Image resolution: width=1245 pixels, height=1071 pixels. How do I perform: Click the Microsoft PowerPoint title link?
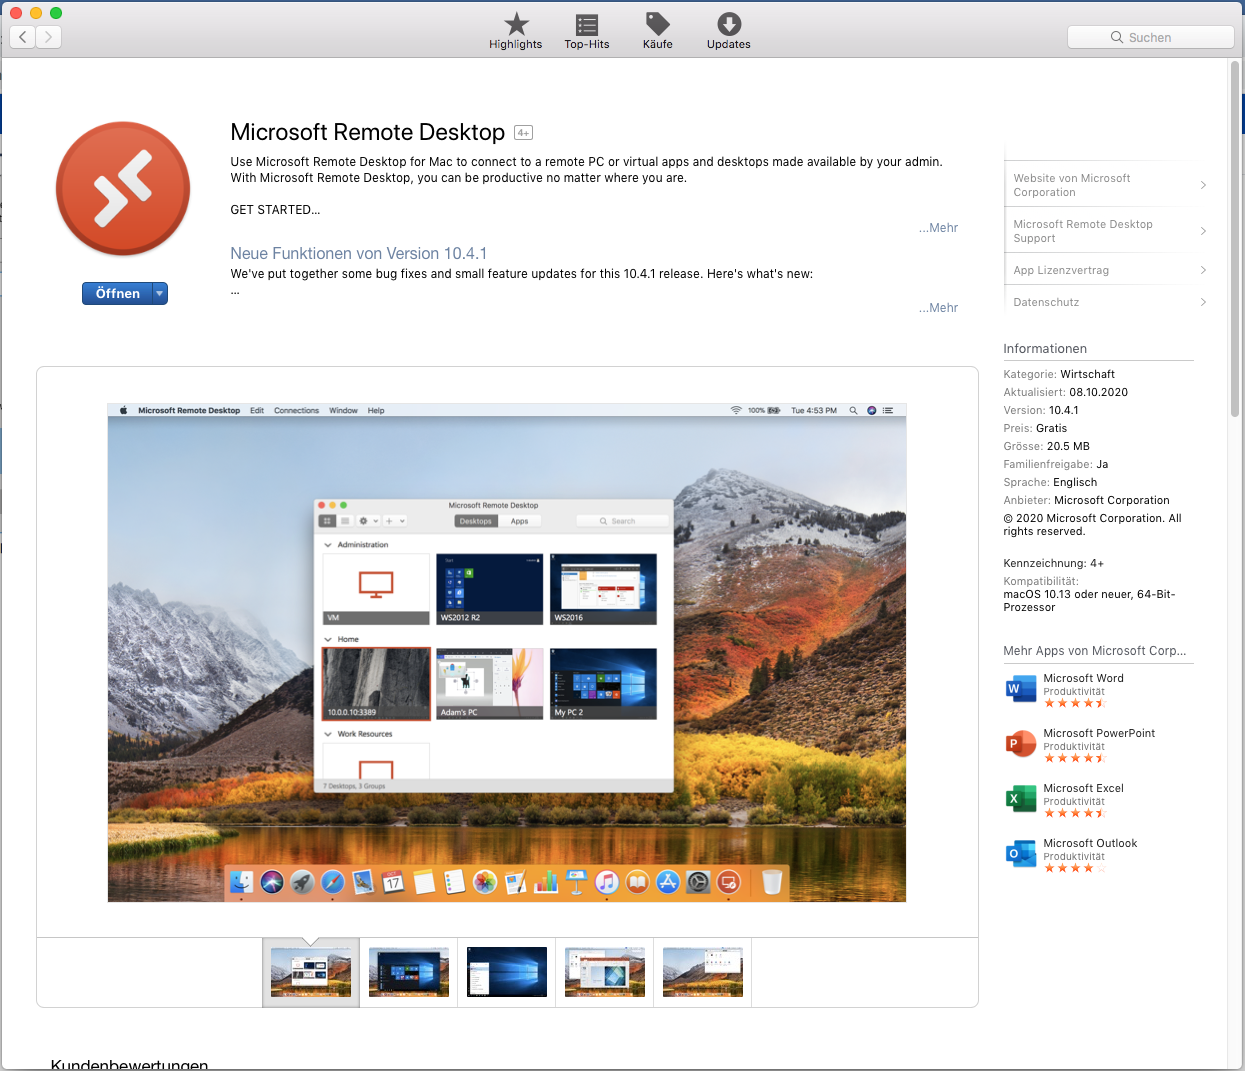(x=1099, y=733)
